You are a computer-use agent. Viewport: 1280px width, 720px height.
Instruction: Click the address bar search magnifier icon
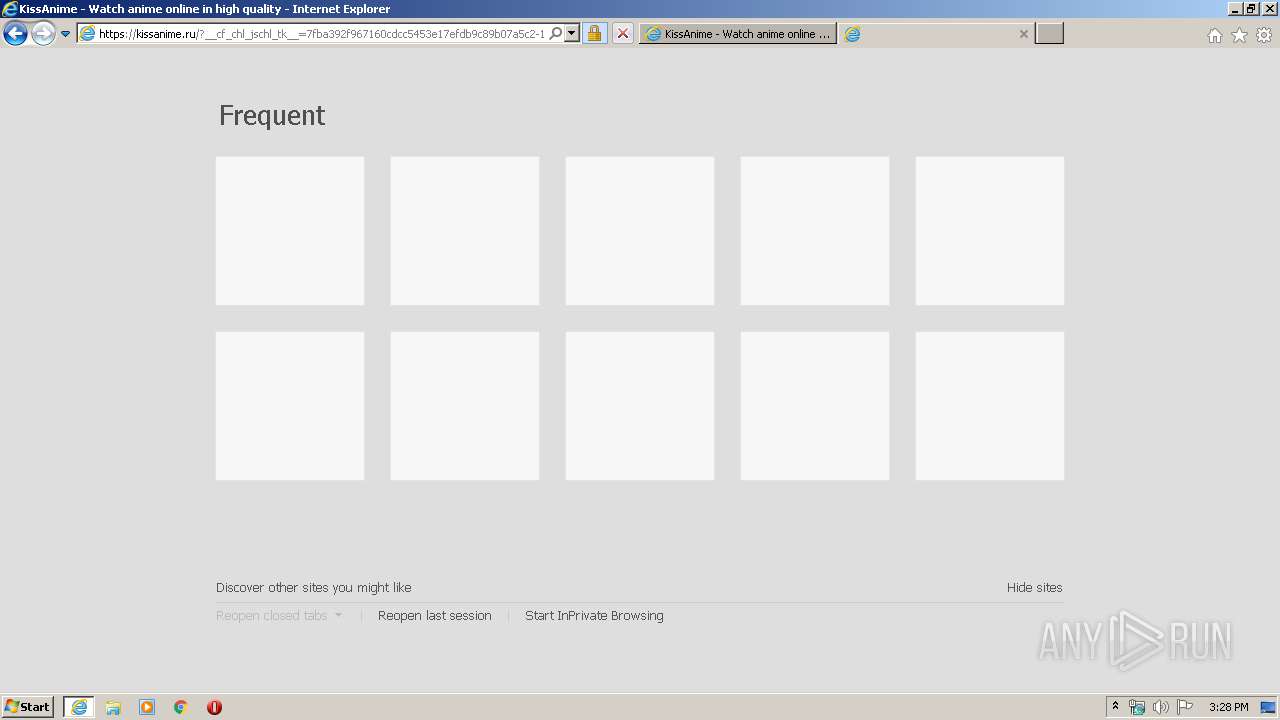click(556, 34)
